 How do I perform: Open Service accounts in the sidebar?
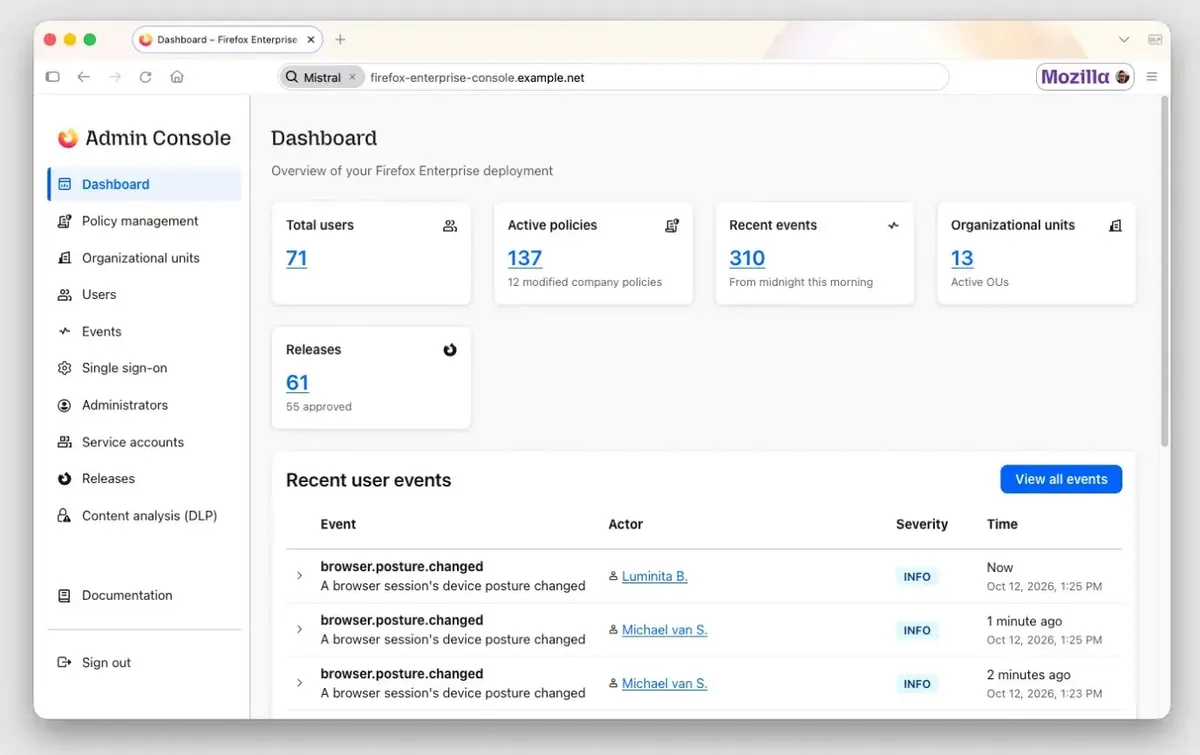(x=145, y=442)
